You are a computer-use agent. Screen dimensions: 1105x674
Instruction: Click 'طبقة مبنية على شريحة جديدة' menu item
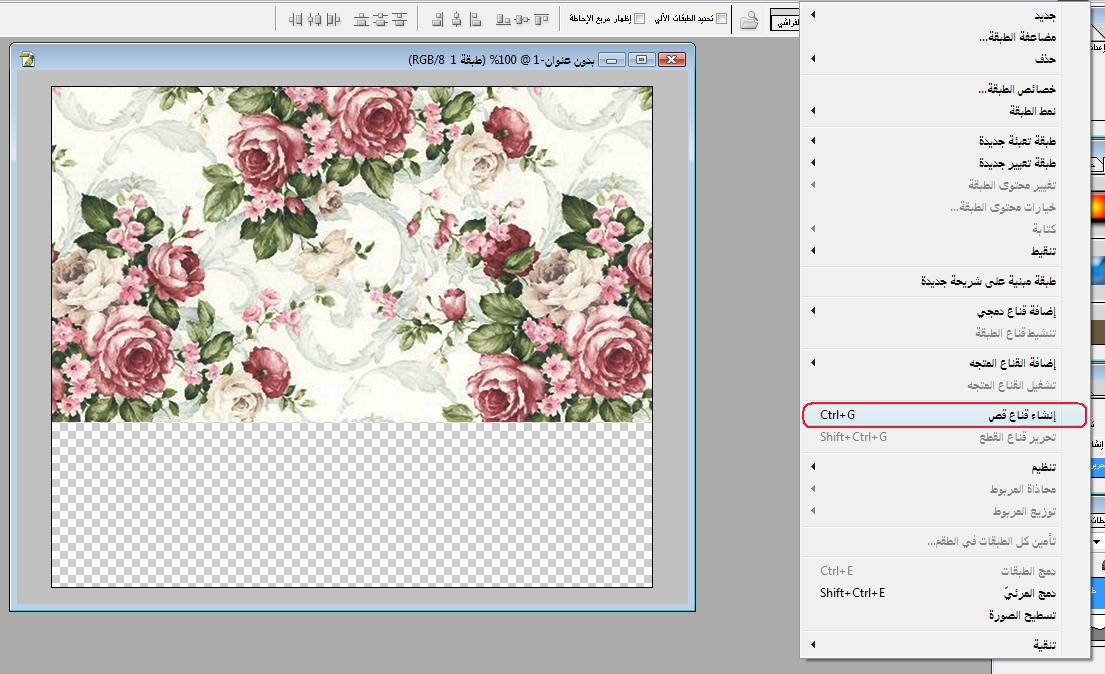(989, 281)
